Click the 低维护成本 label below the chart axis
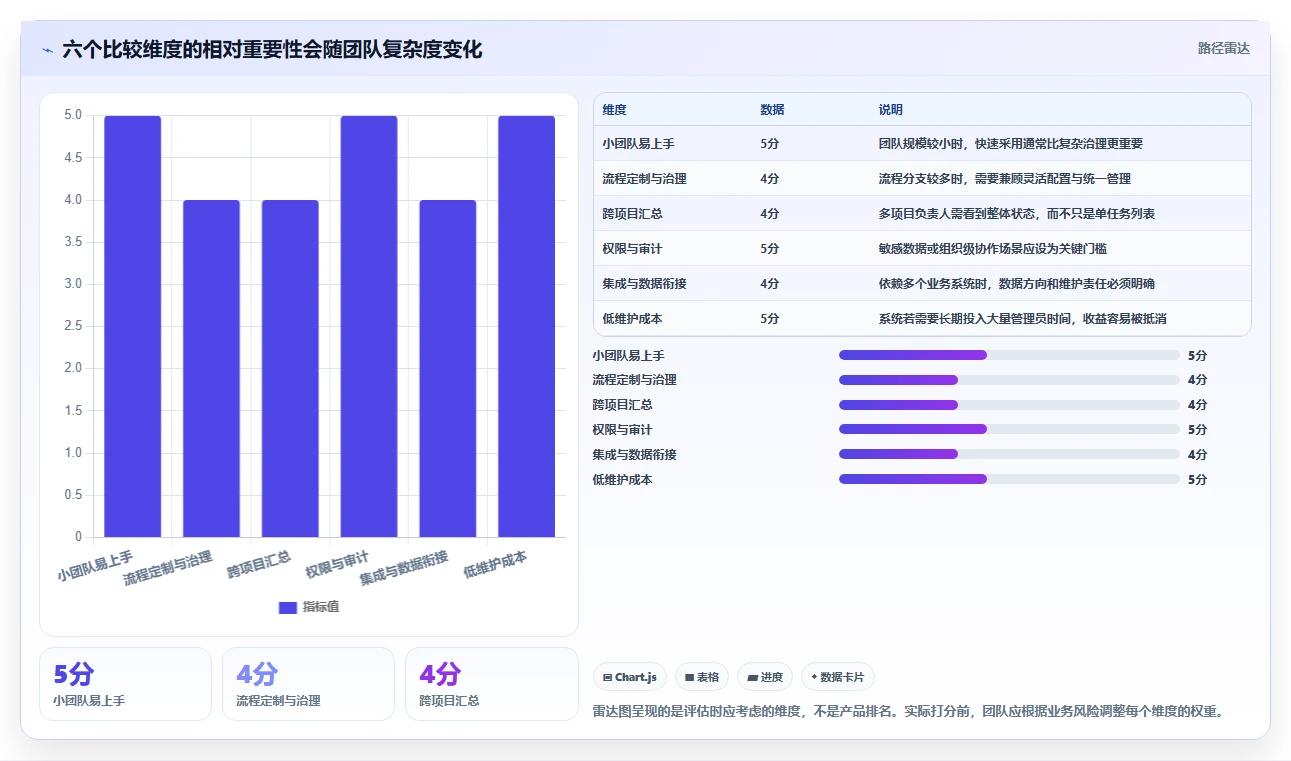Image resolution: width=1291 pixels, height=761 pixels. click(x=495, y=565)
